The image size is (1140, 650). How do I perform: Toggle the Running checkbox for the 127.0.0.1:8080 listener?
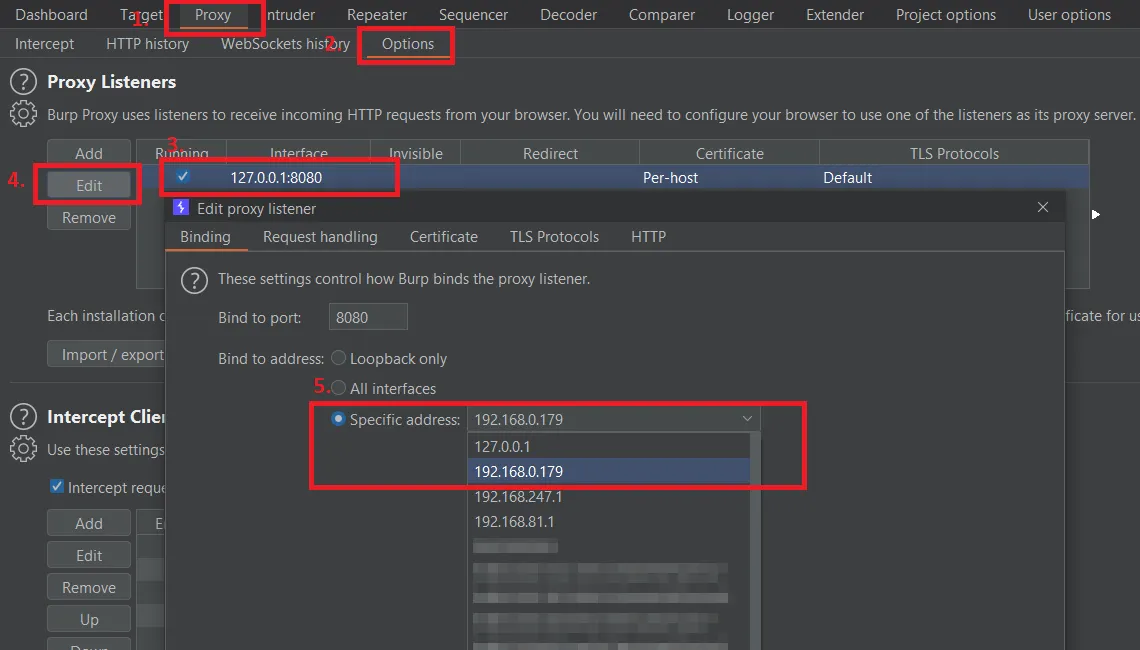click(x=181, y=177)
